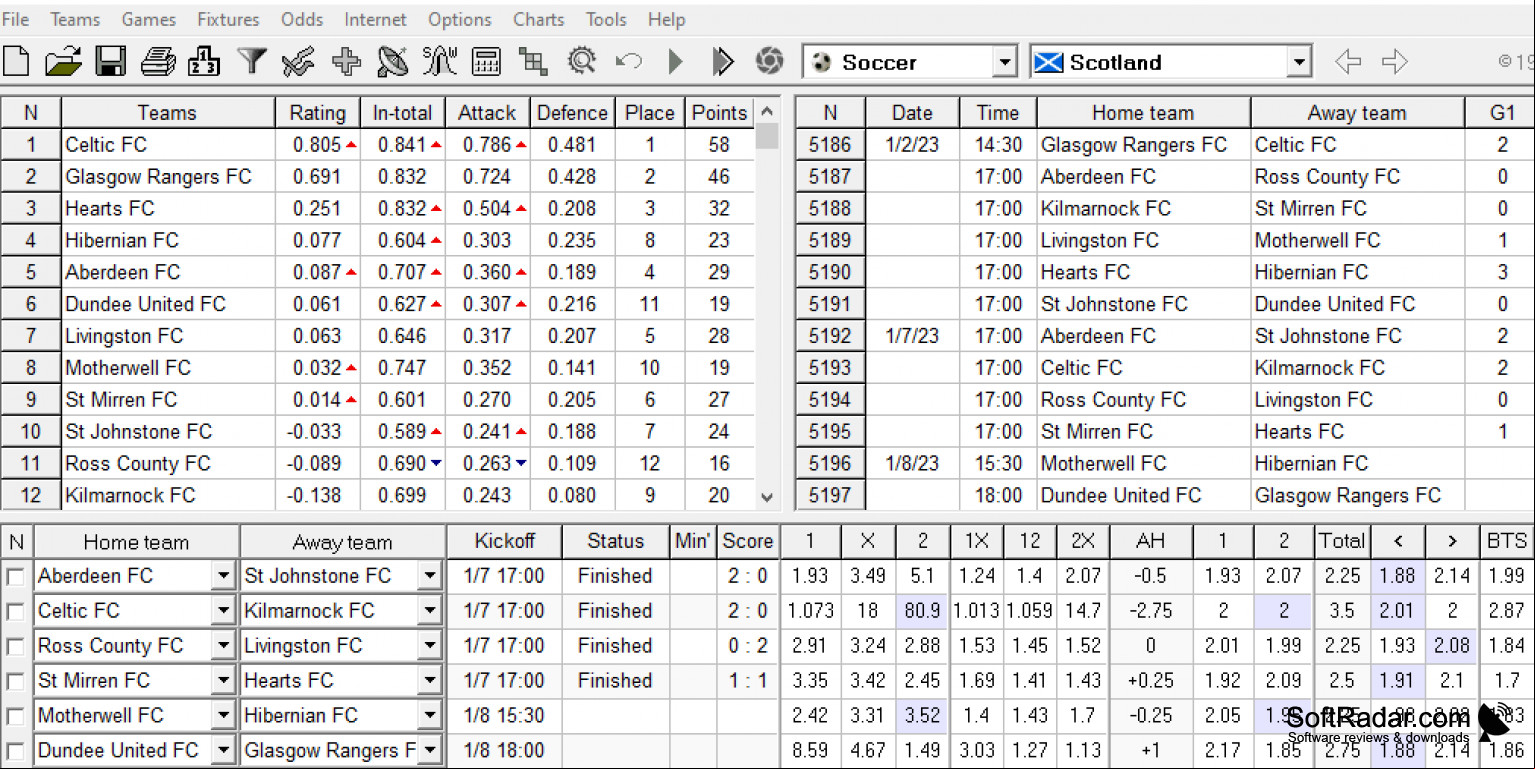Tick the checkbox for Motherwell FC match
The height and width of the screenshot is (769, 1535).
[16, 717]
